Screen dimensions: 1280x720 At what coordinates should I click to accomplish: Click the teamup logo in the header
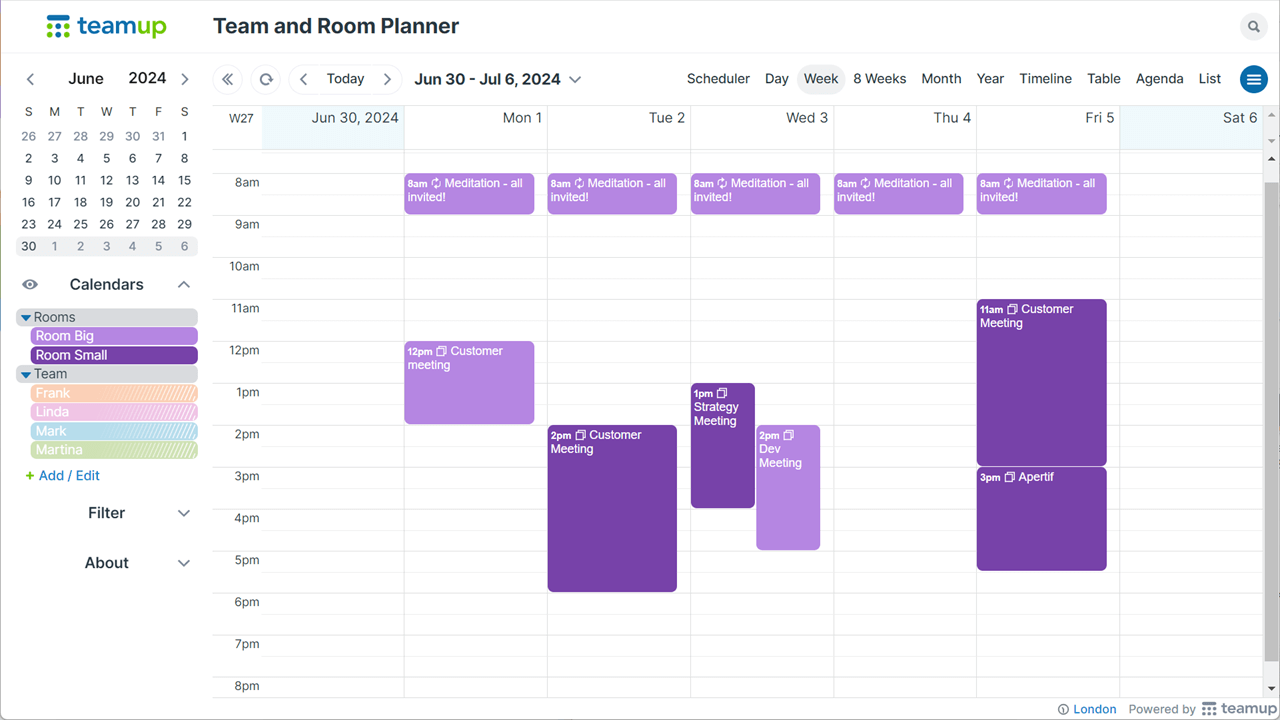106,26
